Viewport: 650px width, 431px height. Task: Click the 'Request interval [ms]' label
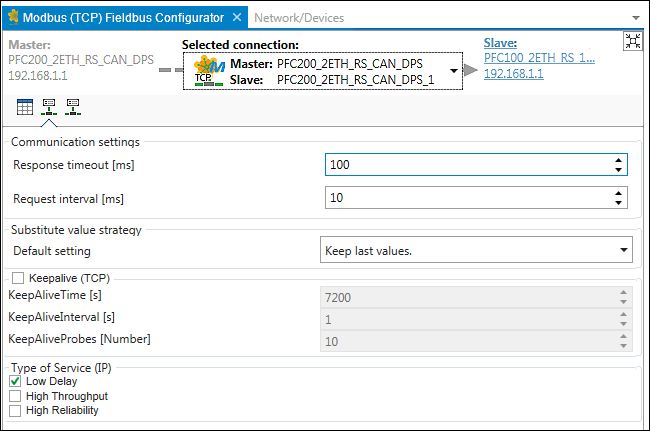(68, 199)
